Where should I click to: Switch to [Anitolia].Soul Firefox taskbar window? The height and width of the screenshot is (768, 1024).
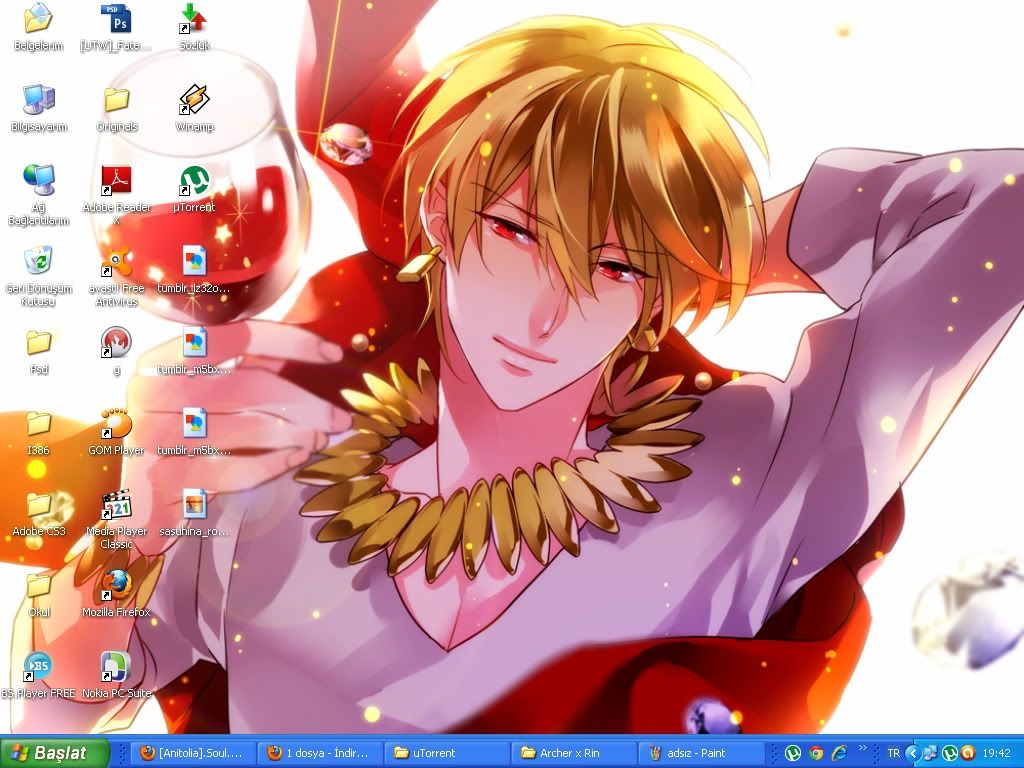[192, 753]
